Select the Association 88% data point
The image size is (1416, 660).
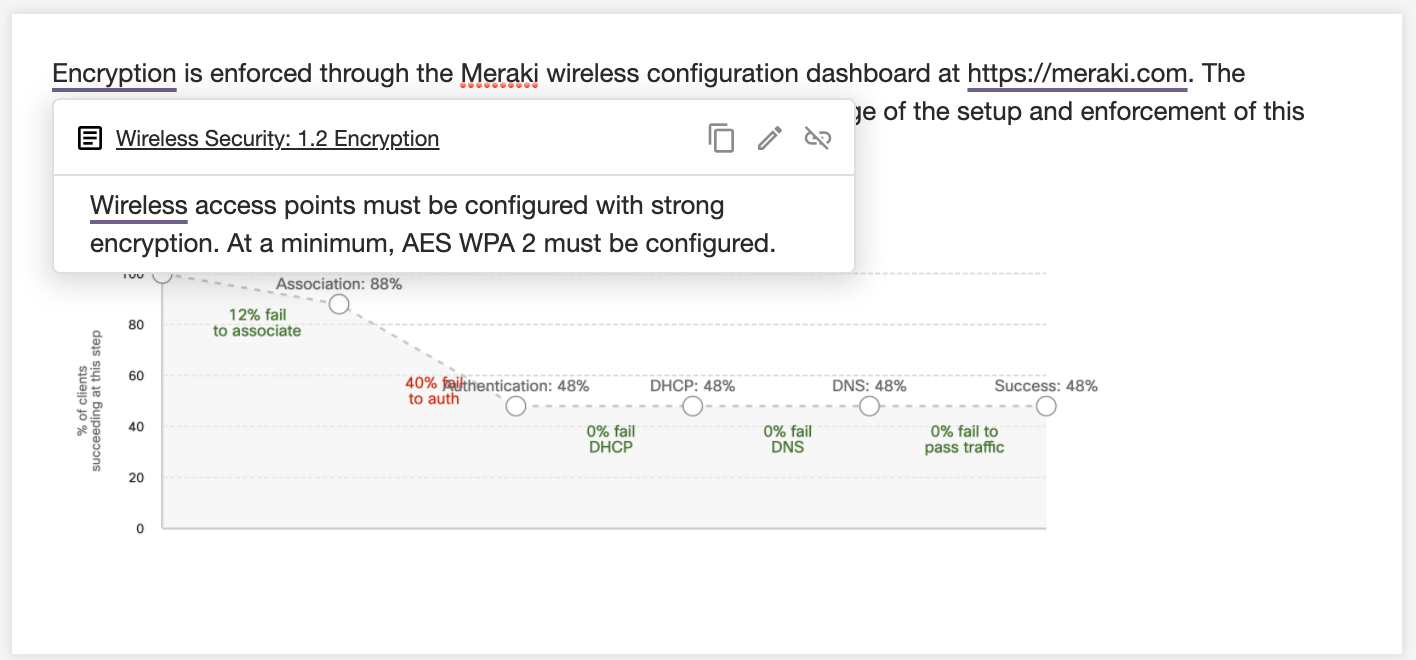(x=339, y=303)
